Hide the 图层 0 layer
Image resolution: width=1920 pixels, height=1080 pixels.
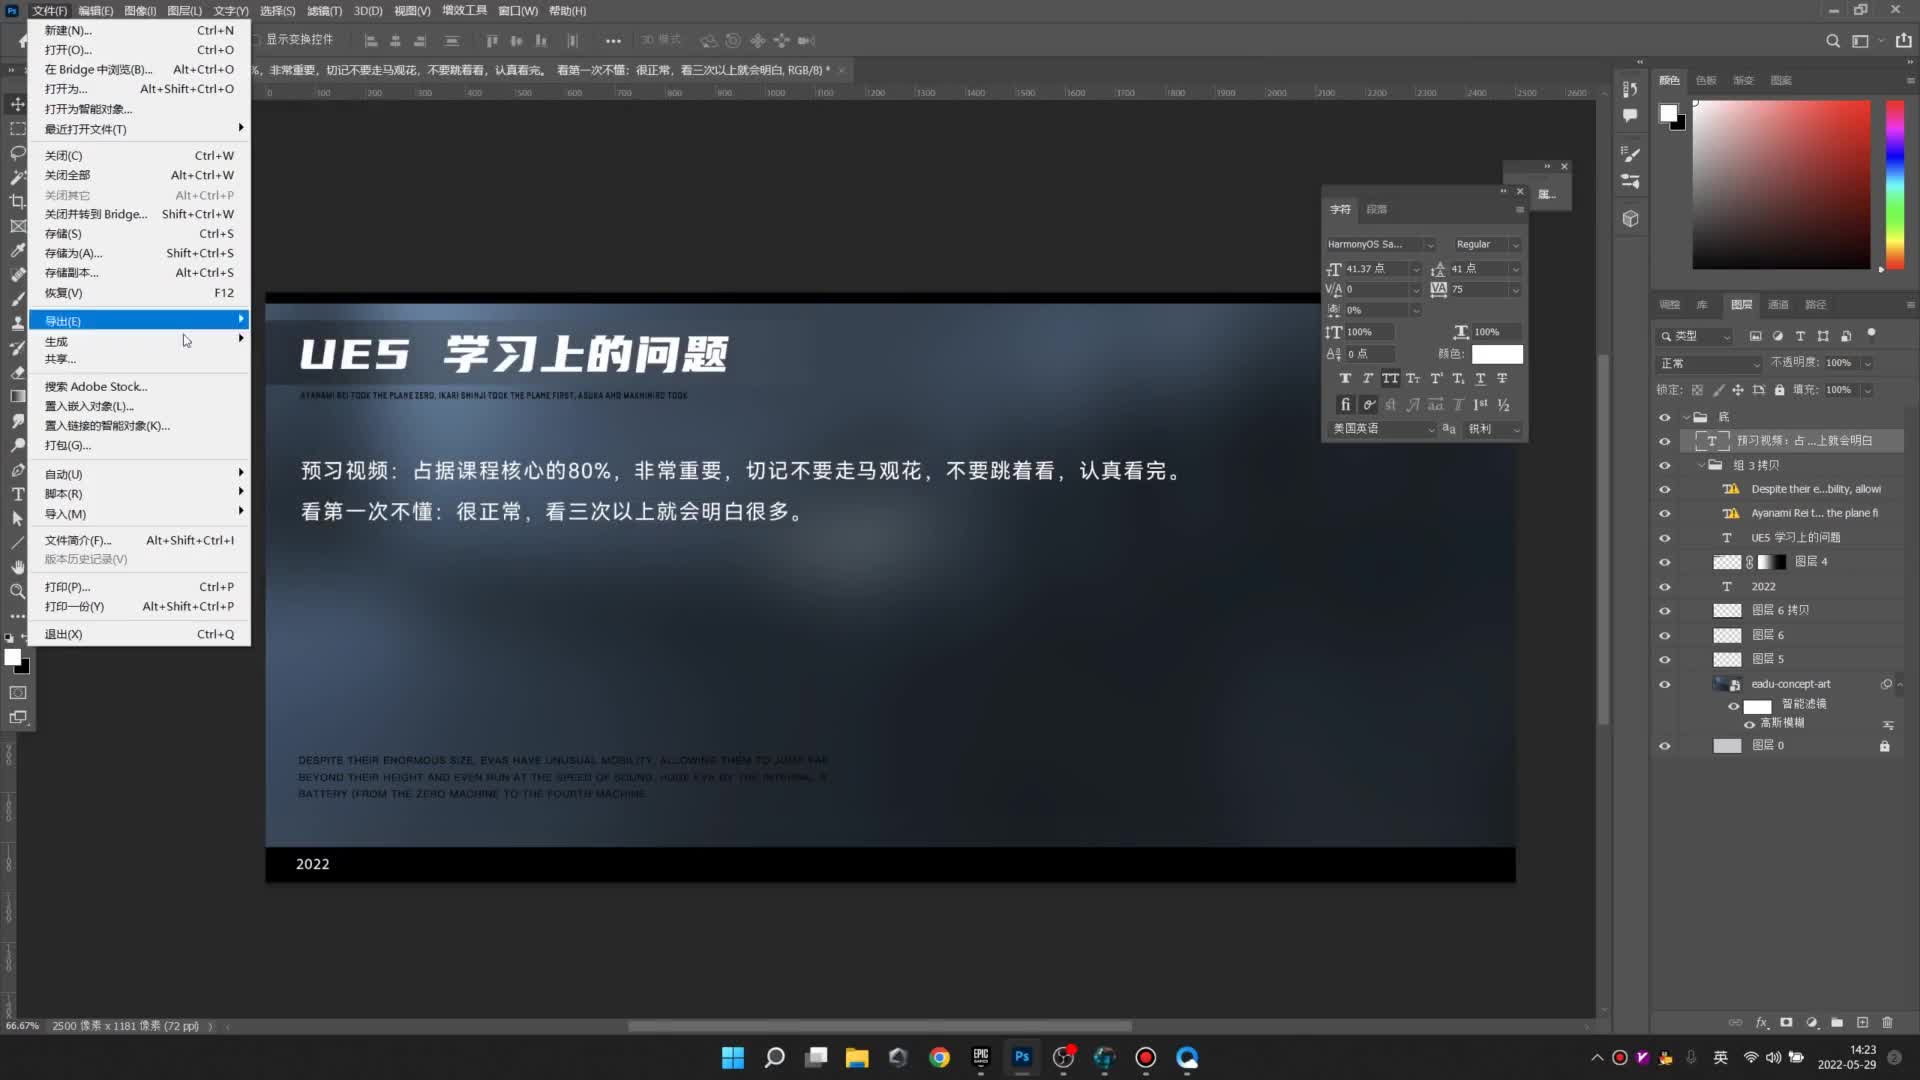coord(1664,746)
